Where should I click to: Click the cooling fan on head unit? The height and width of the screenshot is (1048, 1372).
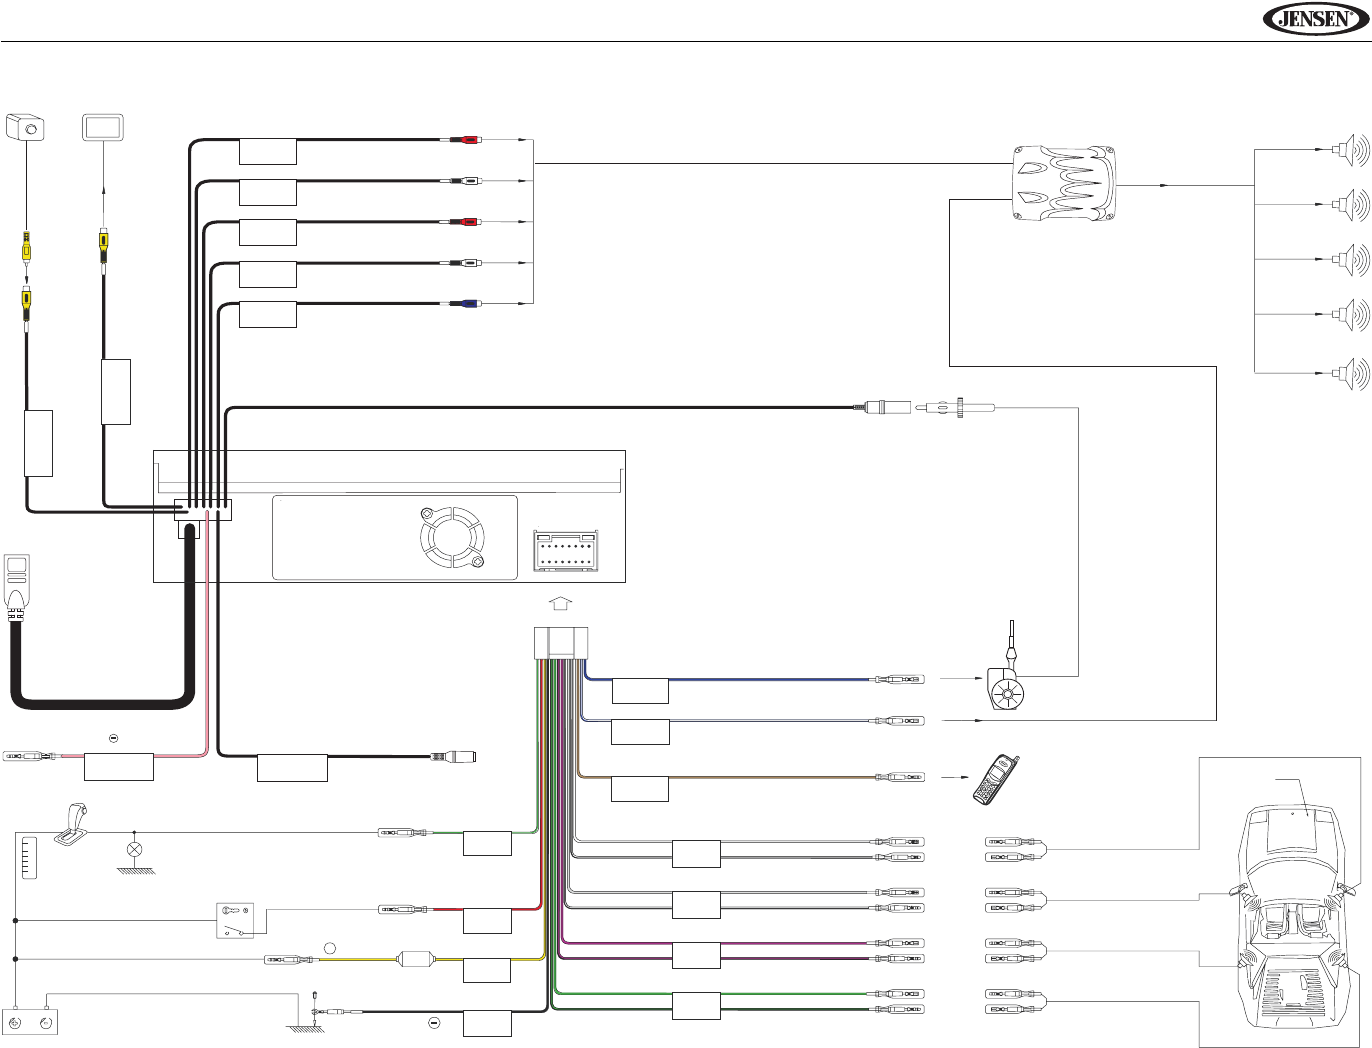451,541
